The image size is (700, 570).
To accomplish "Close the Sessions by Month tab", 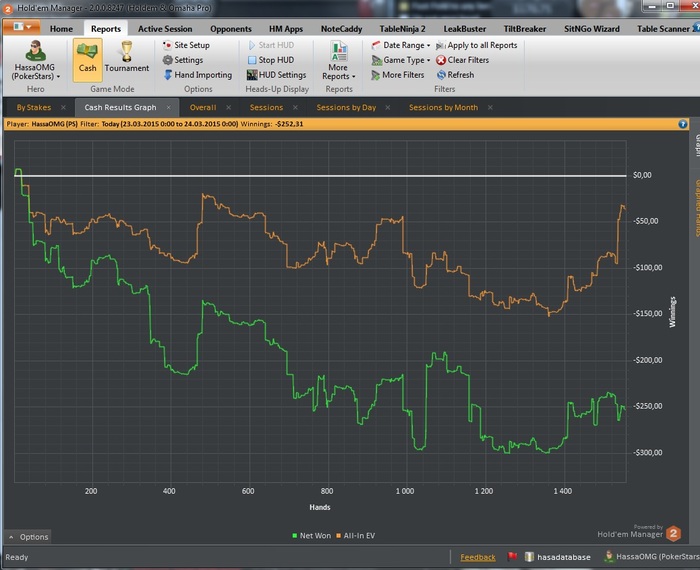I will [490, 108].
